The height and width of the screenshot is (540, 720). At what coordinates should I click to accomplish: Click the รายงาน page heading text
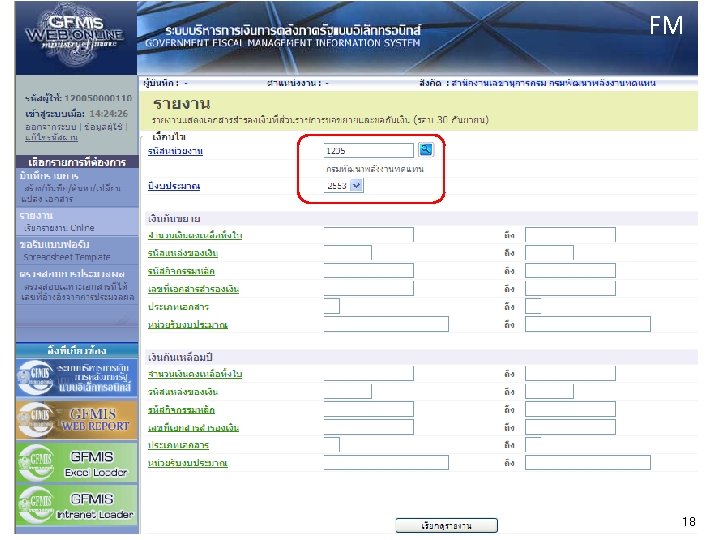click(x=181, y=104)
